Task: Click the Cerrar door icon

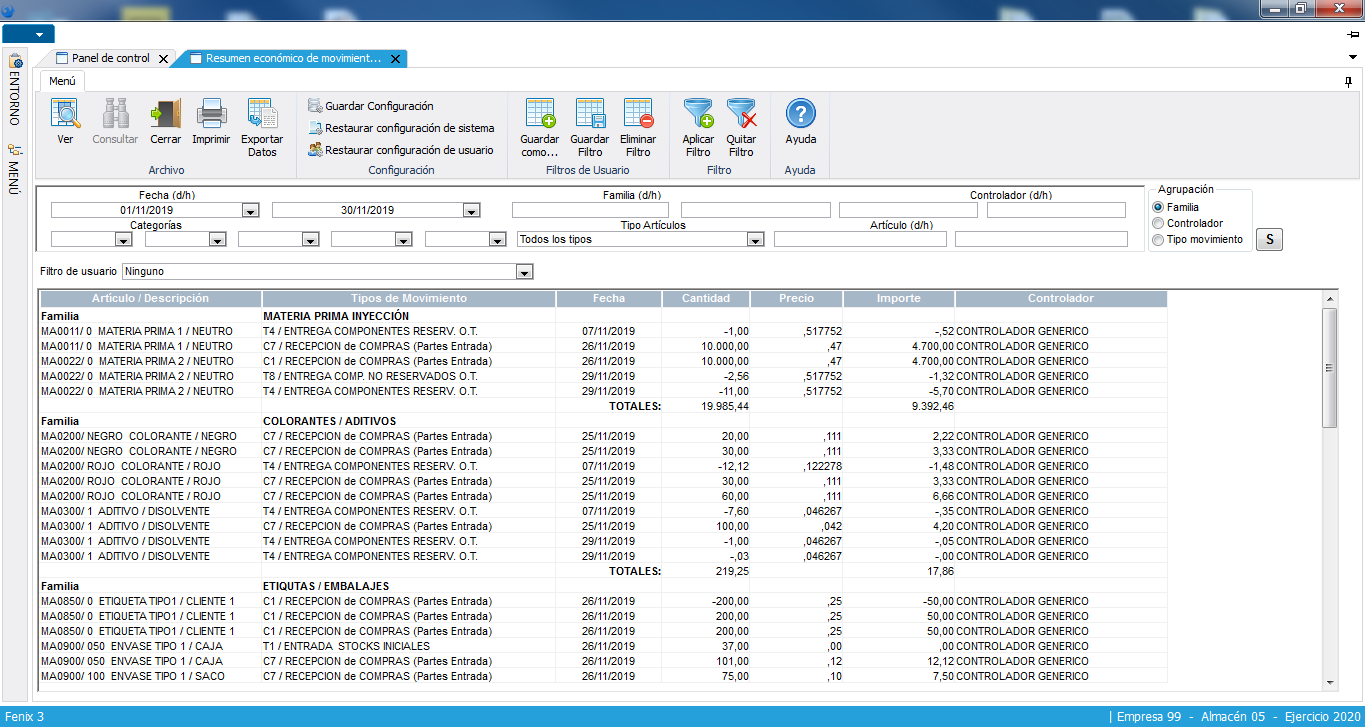Action: pos(165,115)
